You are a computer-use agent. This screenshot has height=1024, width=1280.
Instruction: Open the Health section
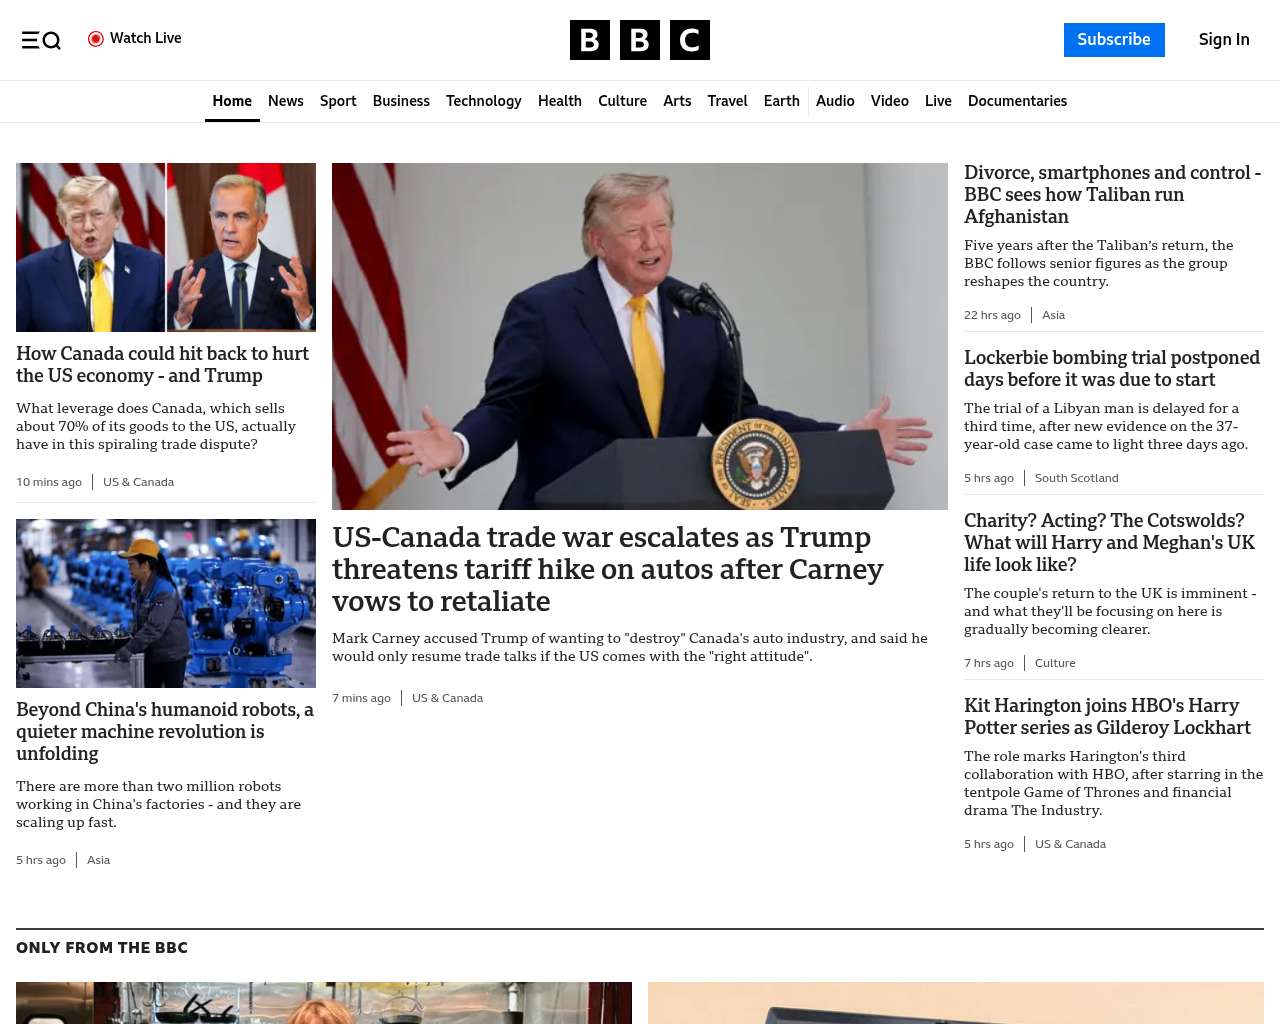click(560, 101)
